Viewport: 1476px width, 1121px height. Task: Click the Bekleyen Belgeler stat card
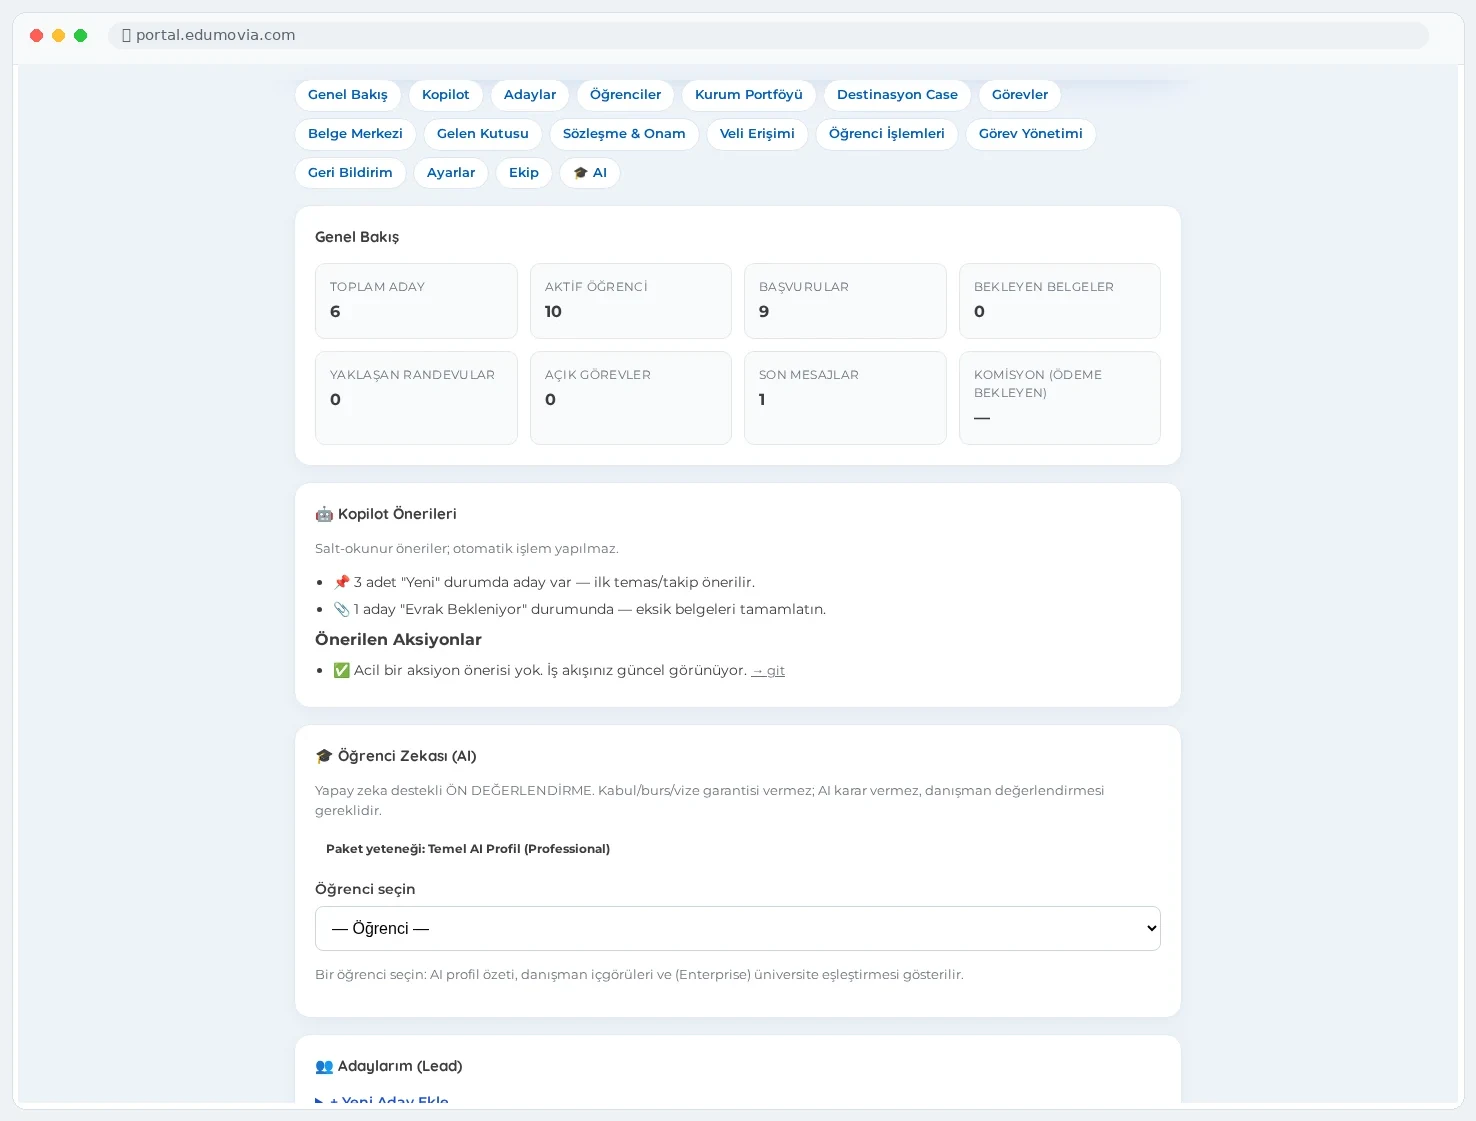tap(1060, 301)
